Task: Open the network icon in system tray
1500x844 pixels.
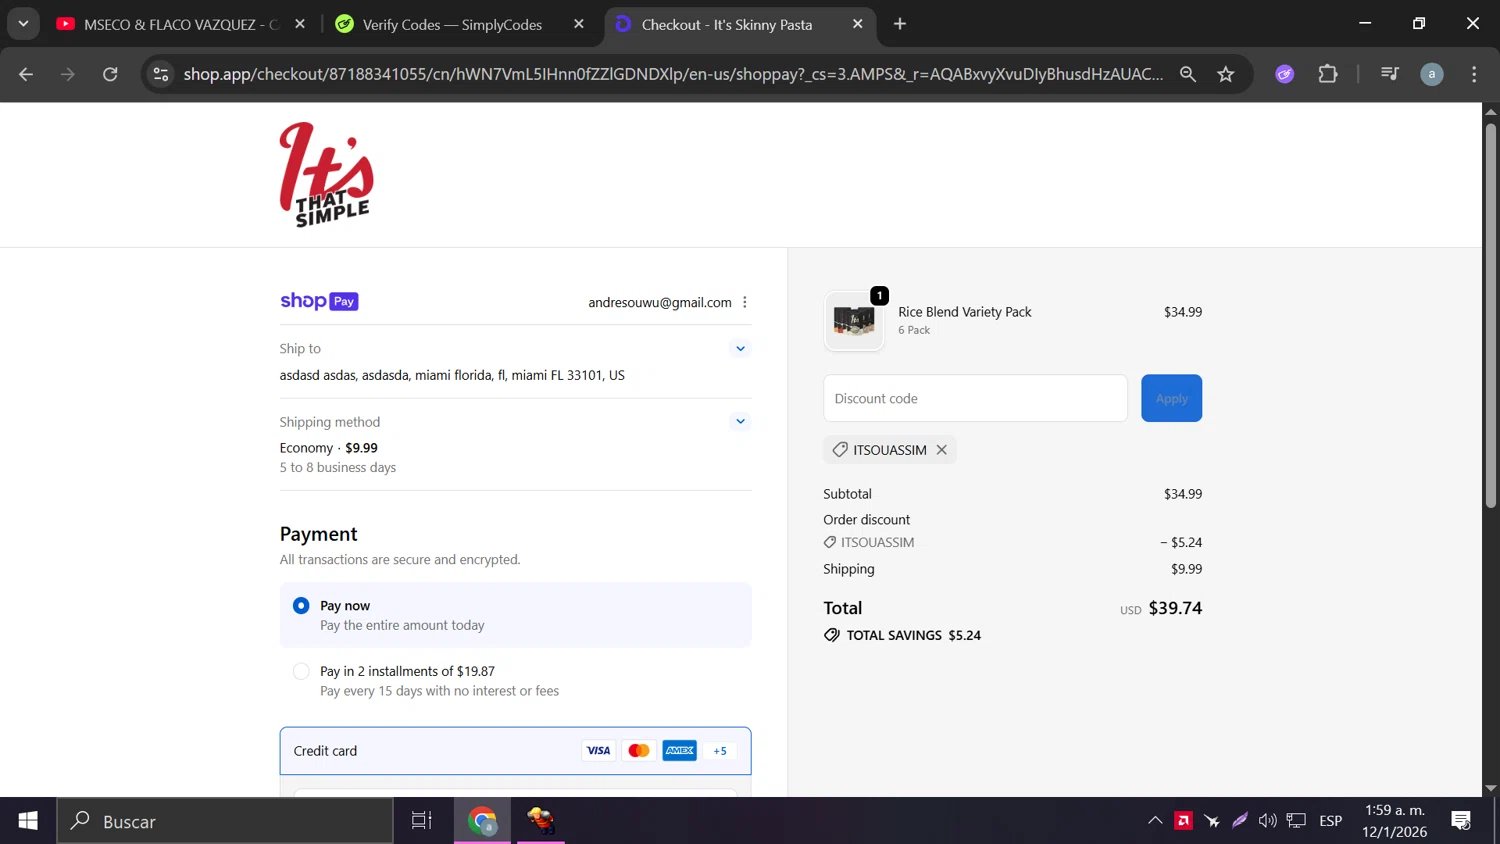Action: pos(1297,821)
